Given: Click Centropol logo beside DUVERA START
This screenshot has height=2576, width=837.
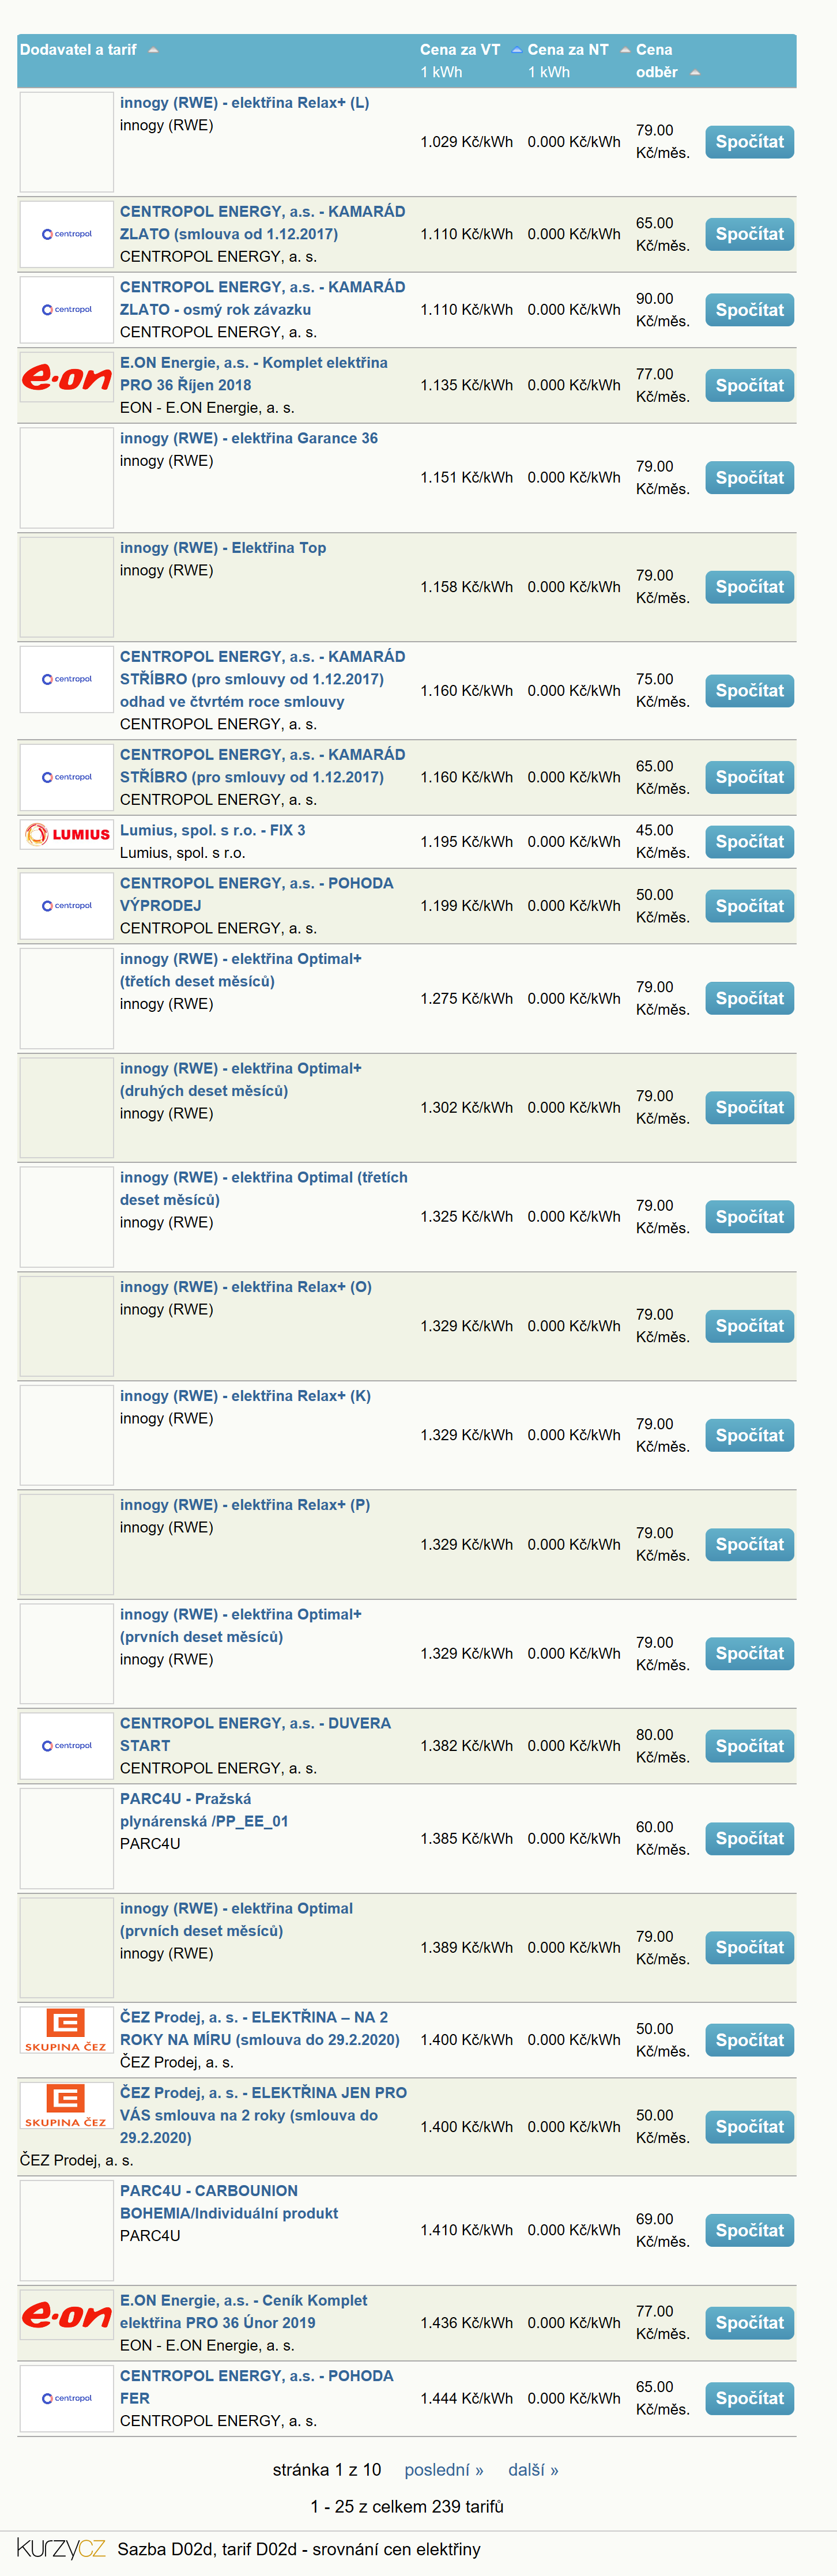Looking at the screenshot, I should click(x=66, y=1746).
